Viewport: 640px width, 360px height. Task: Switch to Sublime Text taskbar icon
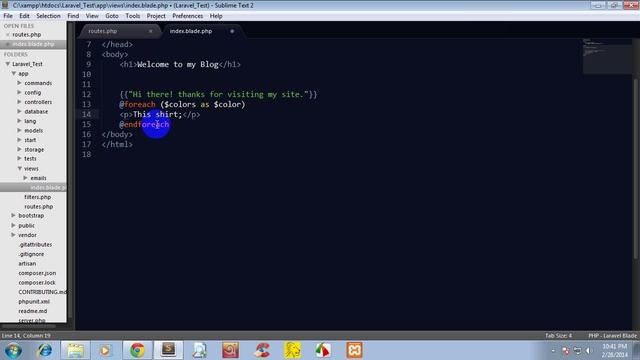pyautogui.click(x=168, y=350)
